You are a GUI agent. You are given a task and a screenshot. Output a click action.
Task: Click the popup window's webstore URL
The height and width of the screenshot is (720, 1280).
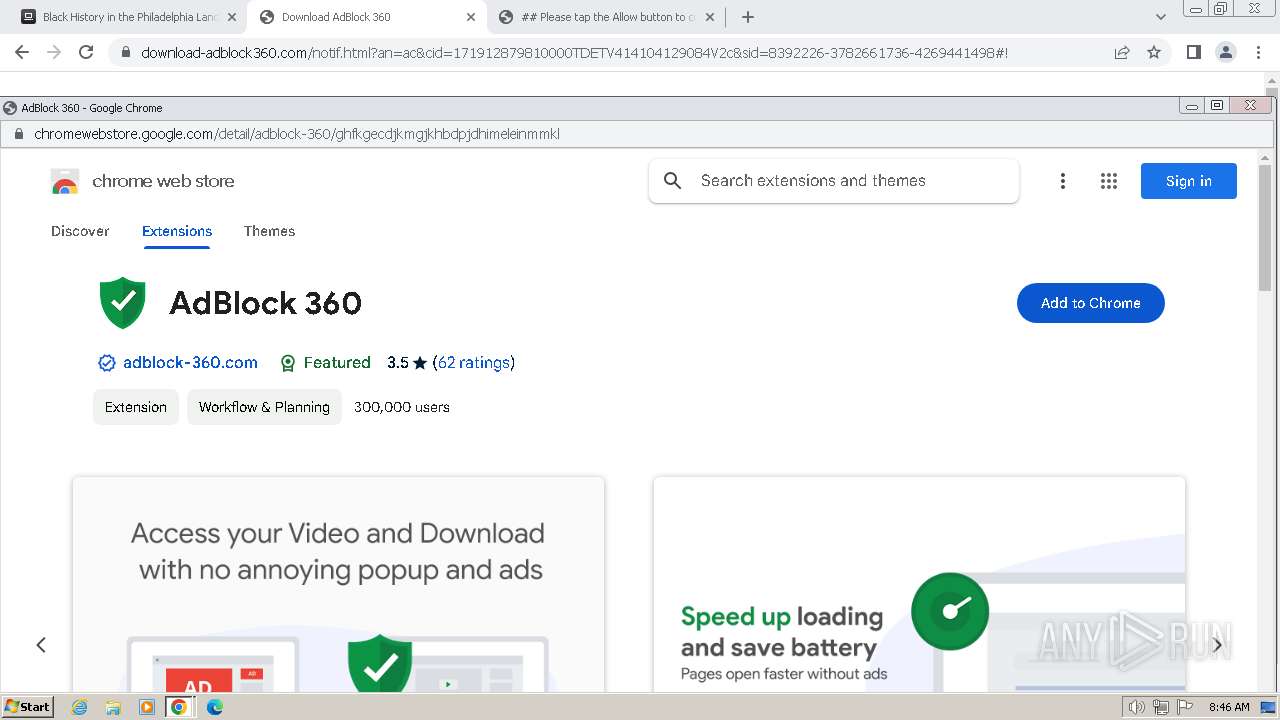[x=297, y=134]
